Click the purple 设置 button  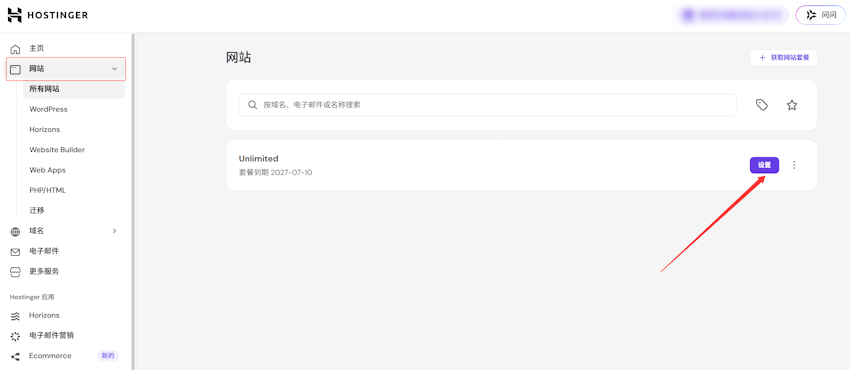764,165
